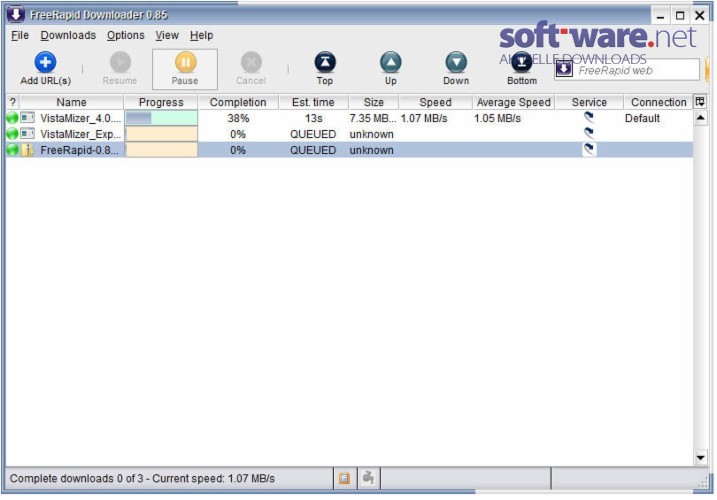Pause the selected download
Image resolution: width=717 pixels, height=500 pixels.
(x=185, y=69)
